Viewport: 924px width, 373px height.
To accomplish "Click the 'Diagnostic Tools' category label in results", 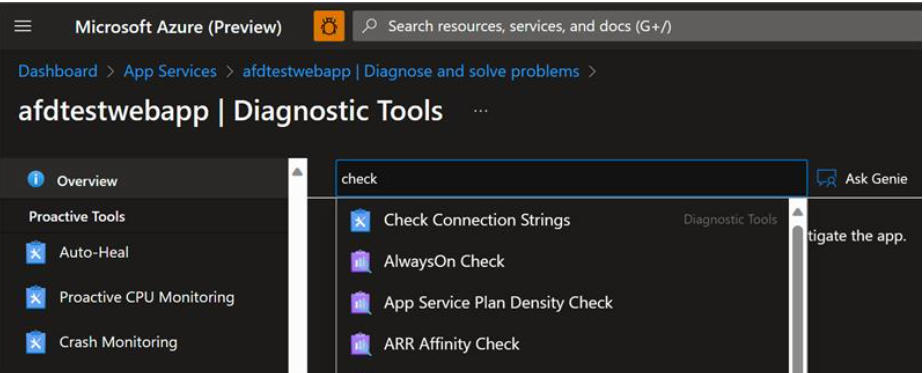I will (730, 220).
